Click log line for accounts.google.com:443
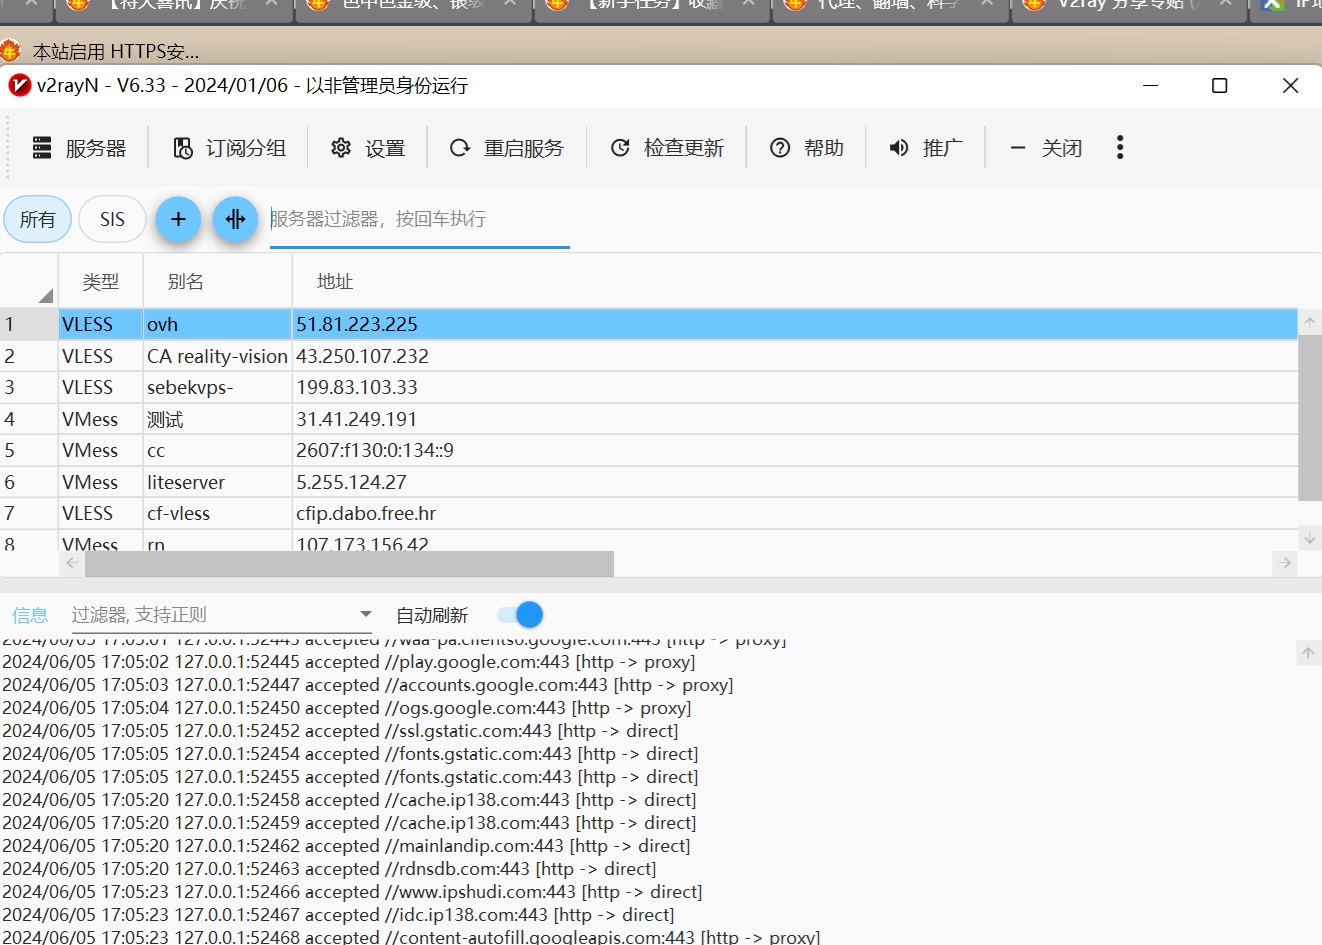The width and height of the screenshot is (1322, 945). [367, 685]
